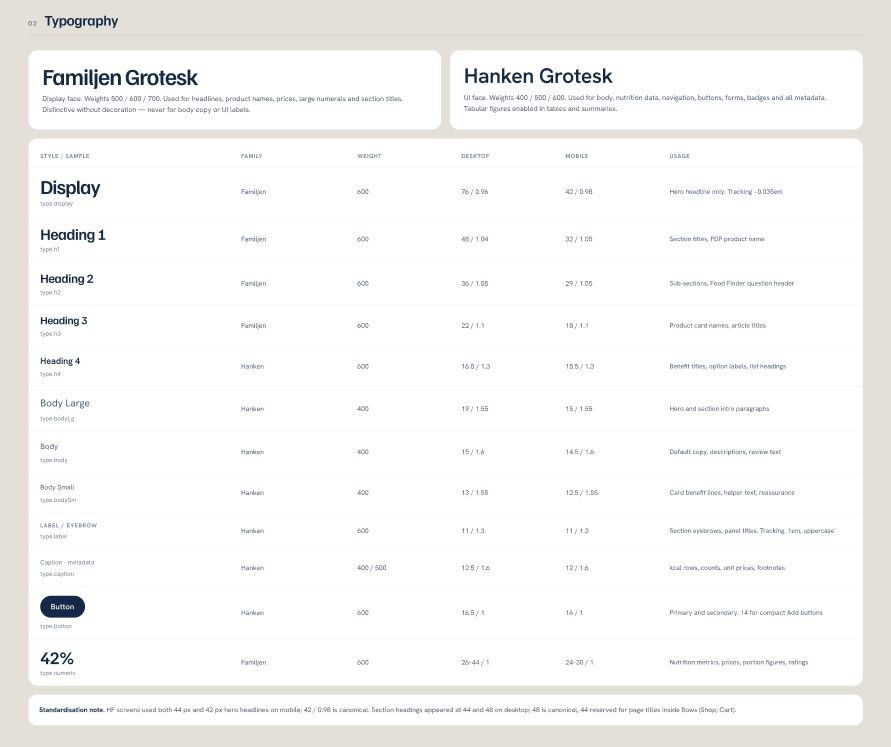
Task: Click desktop value "16.5 / 1" in Button row
Action: 473,613
